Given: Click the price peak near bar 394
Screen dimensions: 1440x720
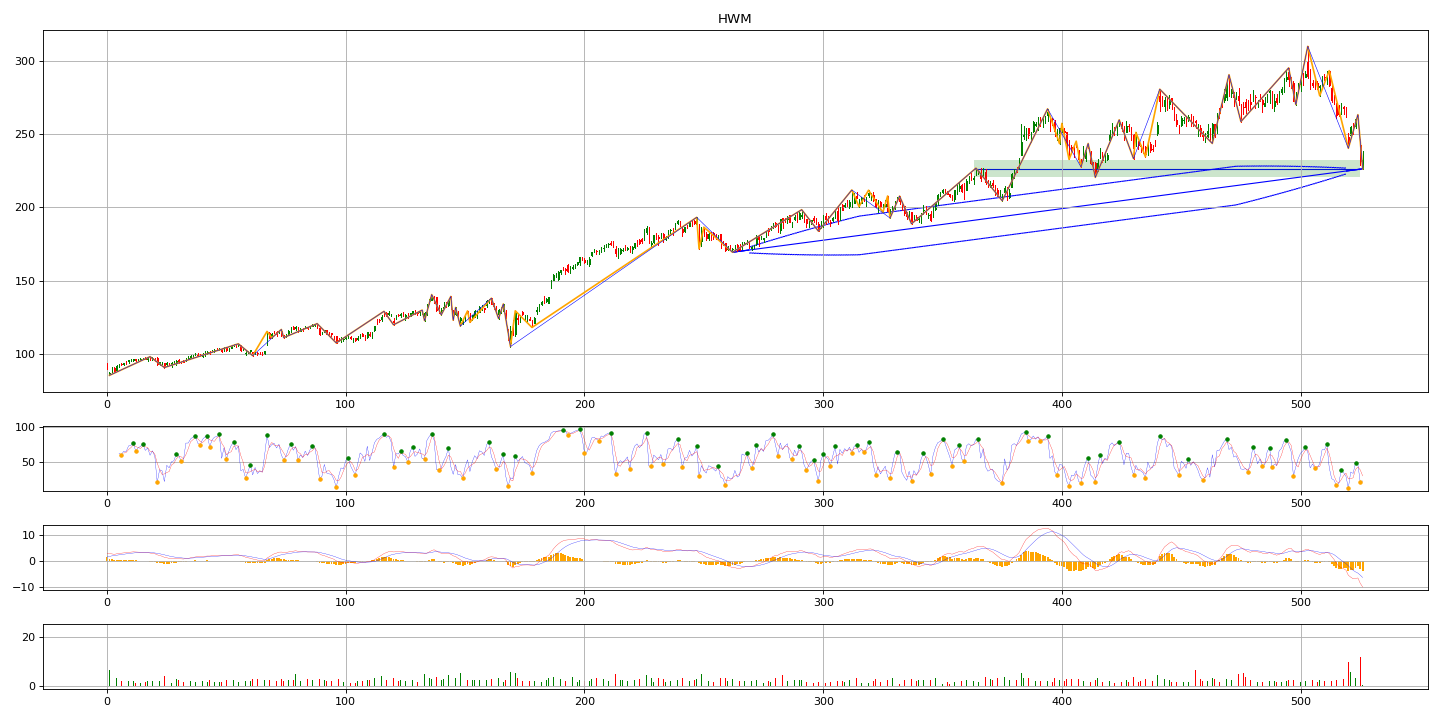Looking at the screenshot, I should point(1048,110).
